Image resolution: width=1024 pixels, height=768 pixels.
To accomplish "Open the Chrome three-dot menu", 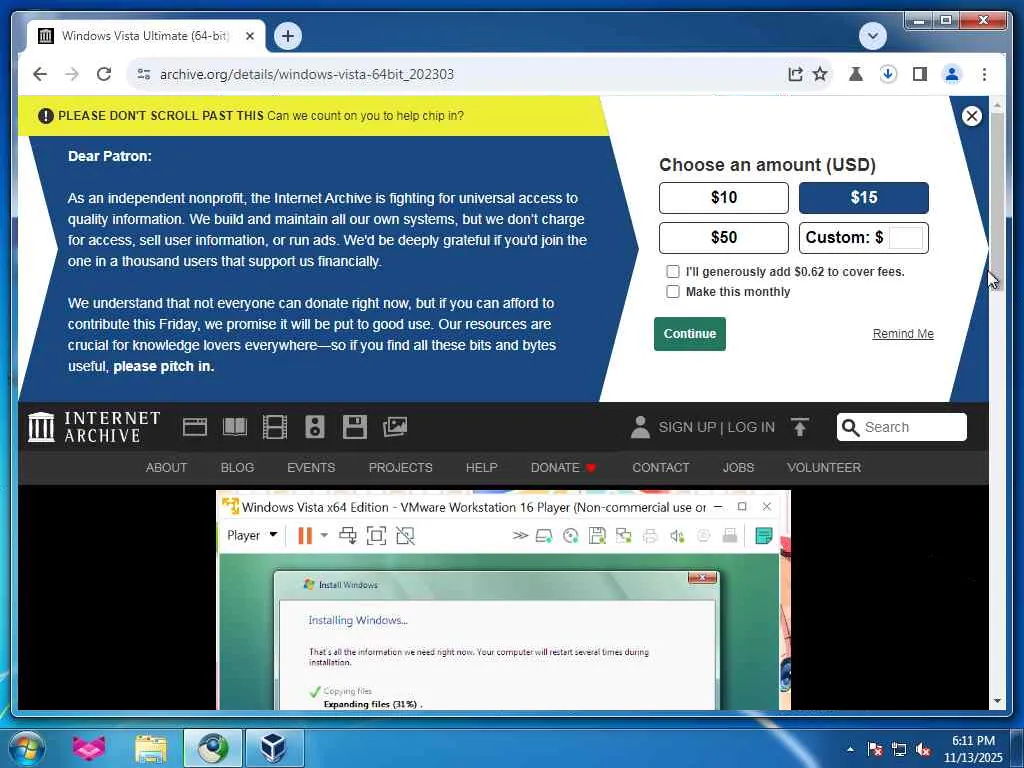I will click(984, 74).
